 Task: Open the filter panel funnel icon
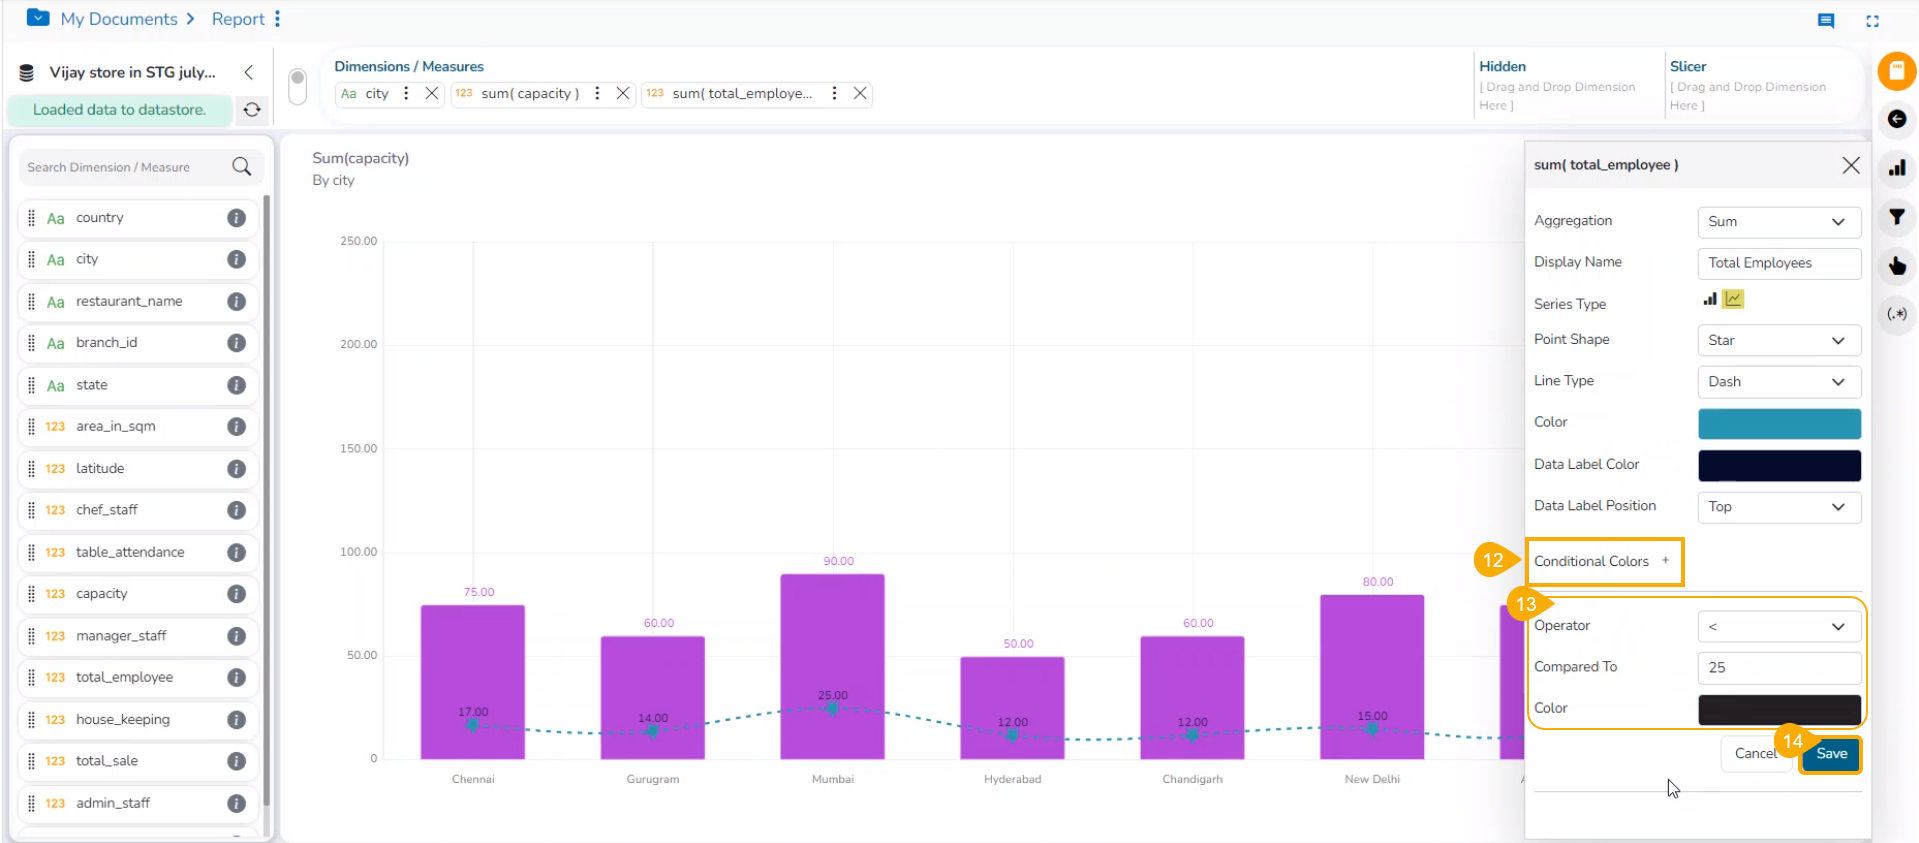click(1896, 217)
